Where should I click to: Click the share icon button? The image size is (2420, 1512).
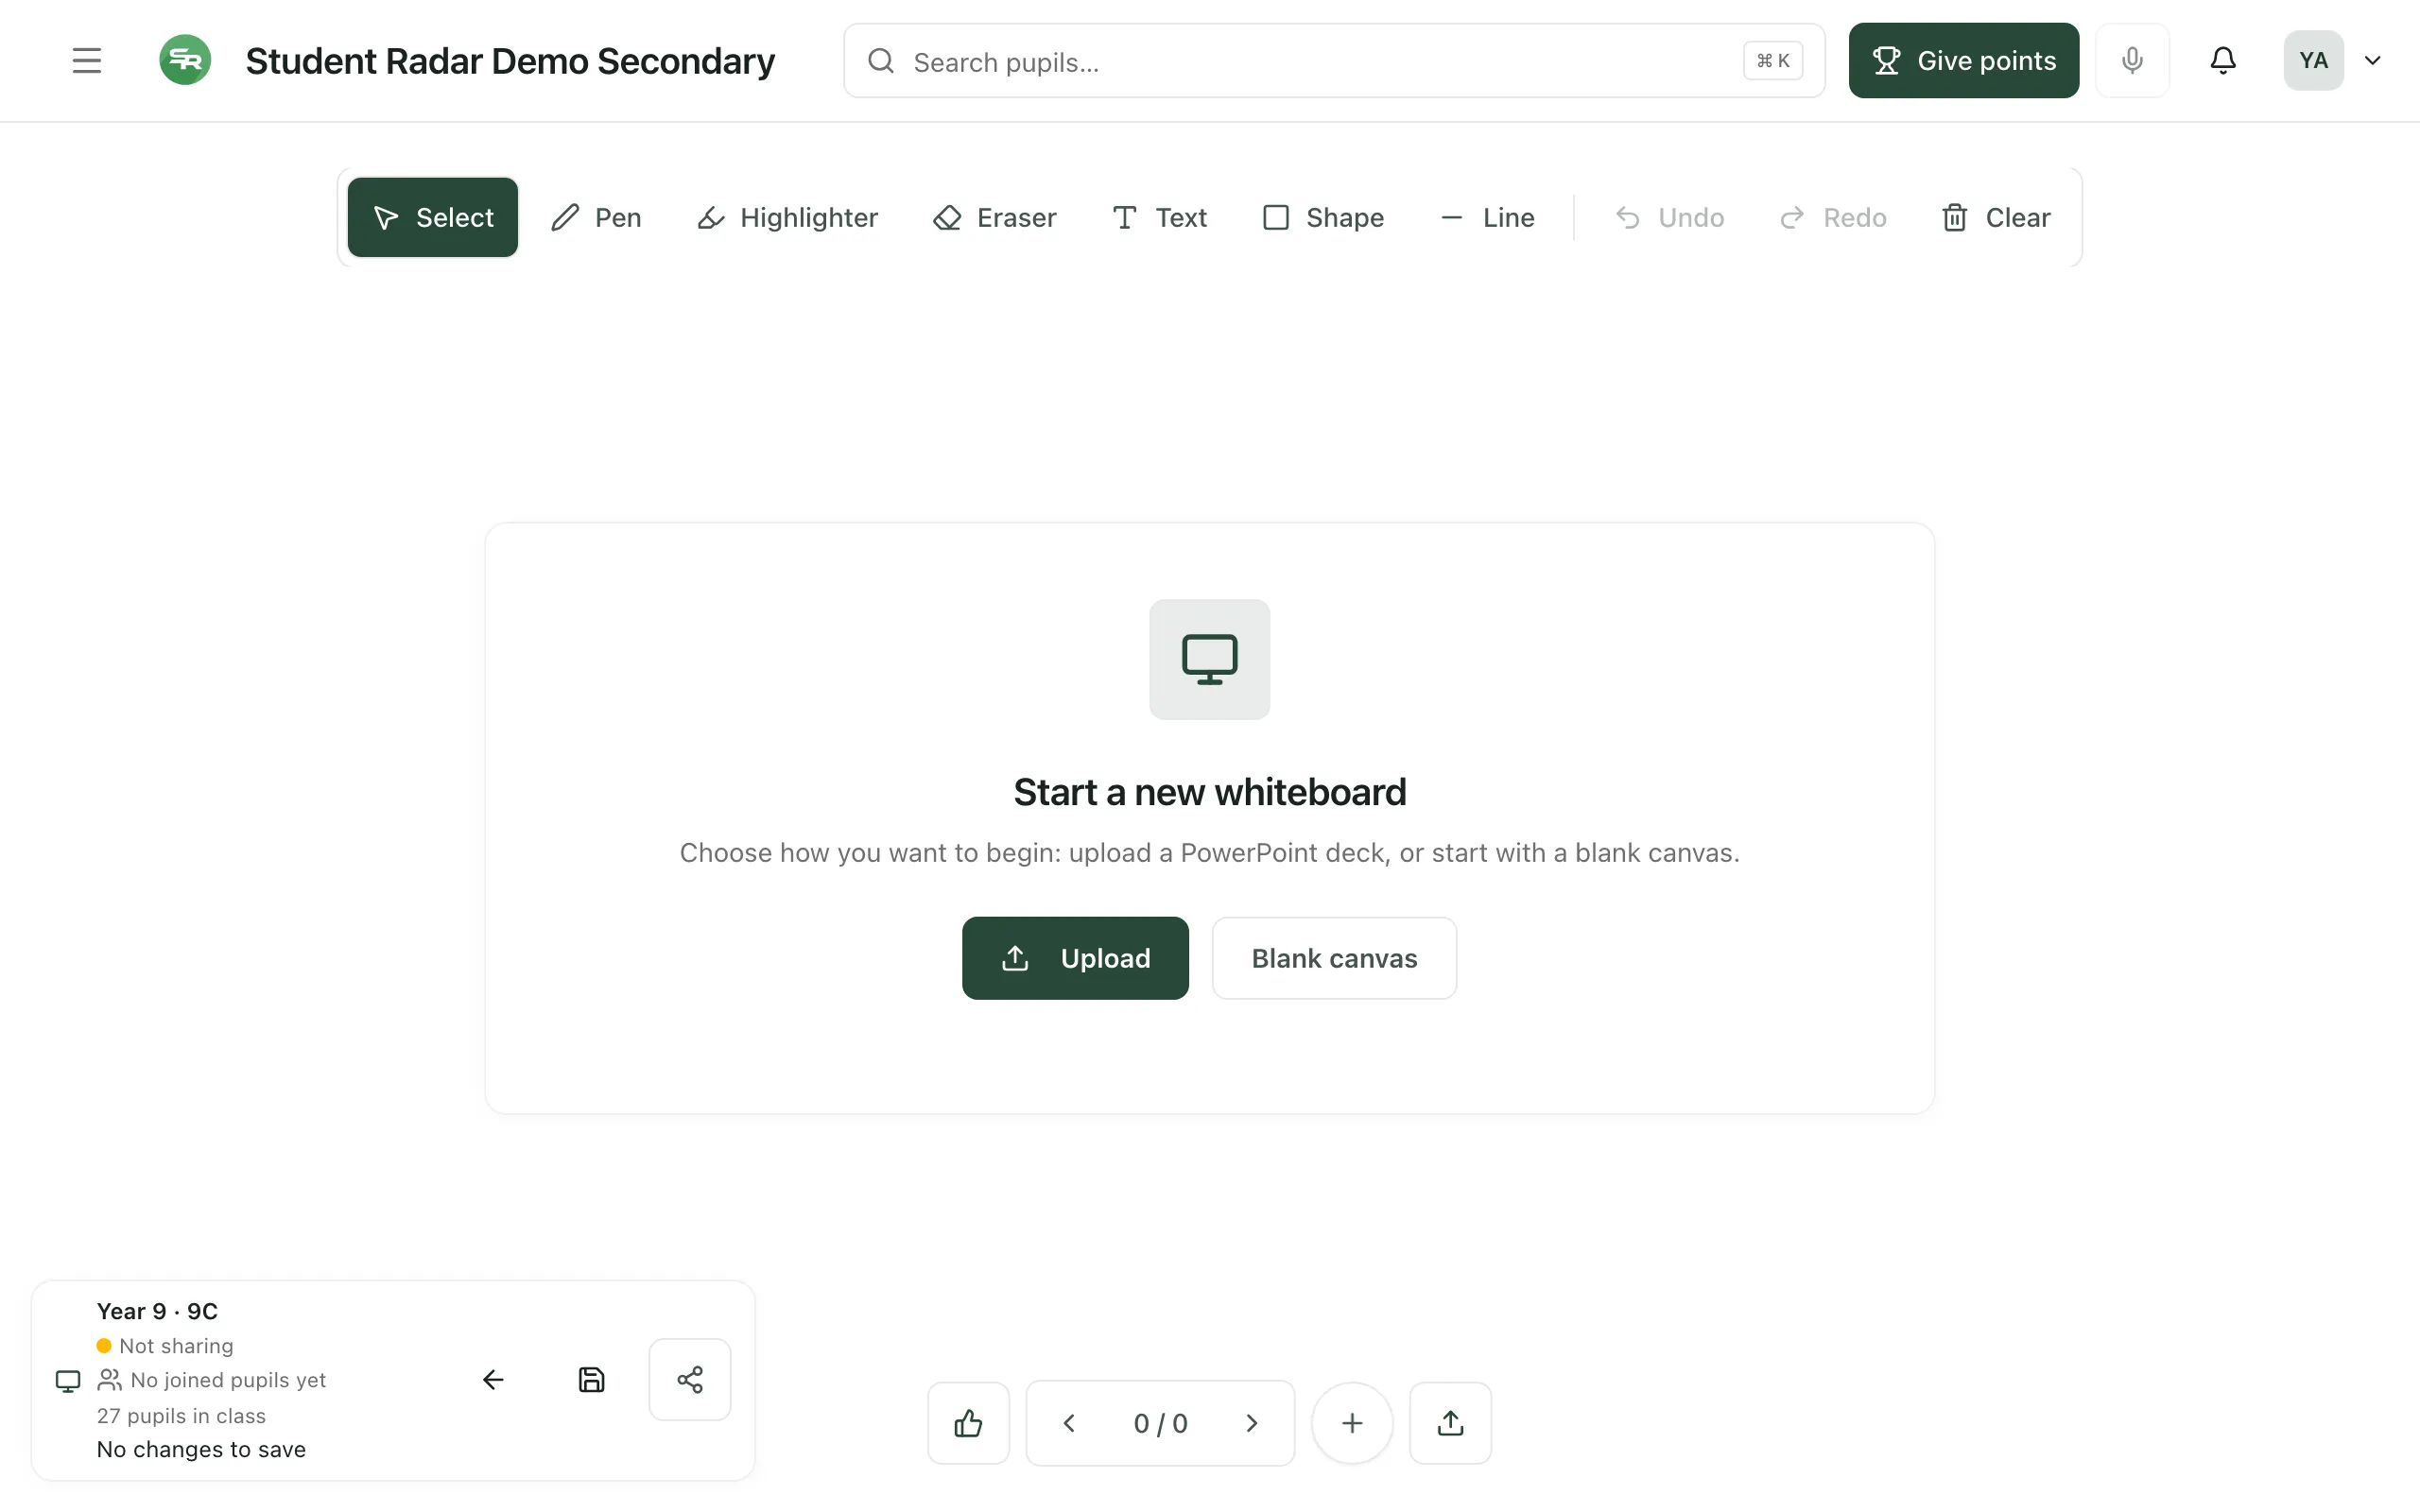690,1380
